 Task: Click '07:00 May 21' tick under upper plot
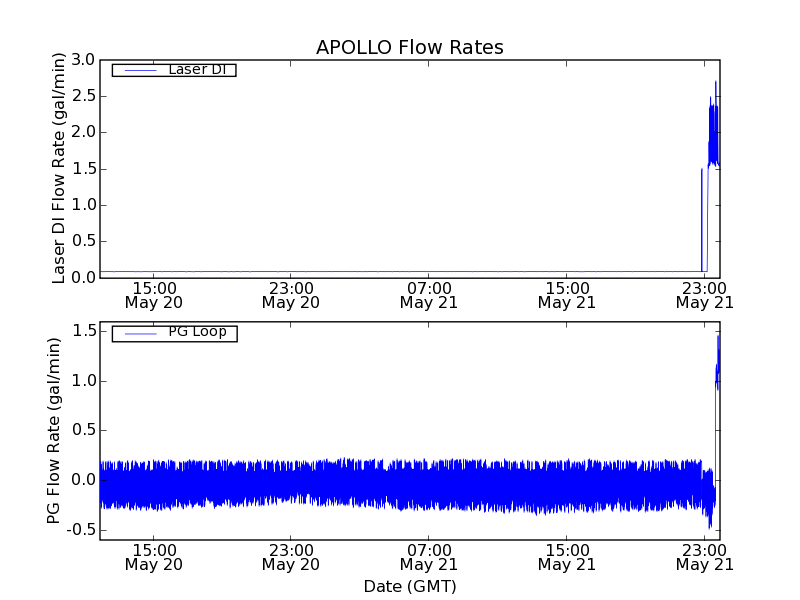click(x=428, y=294)
